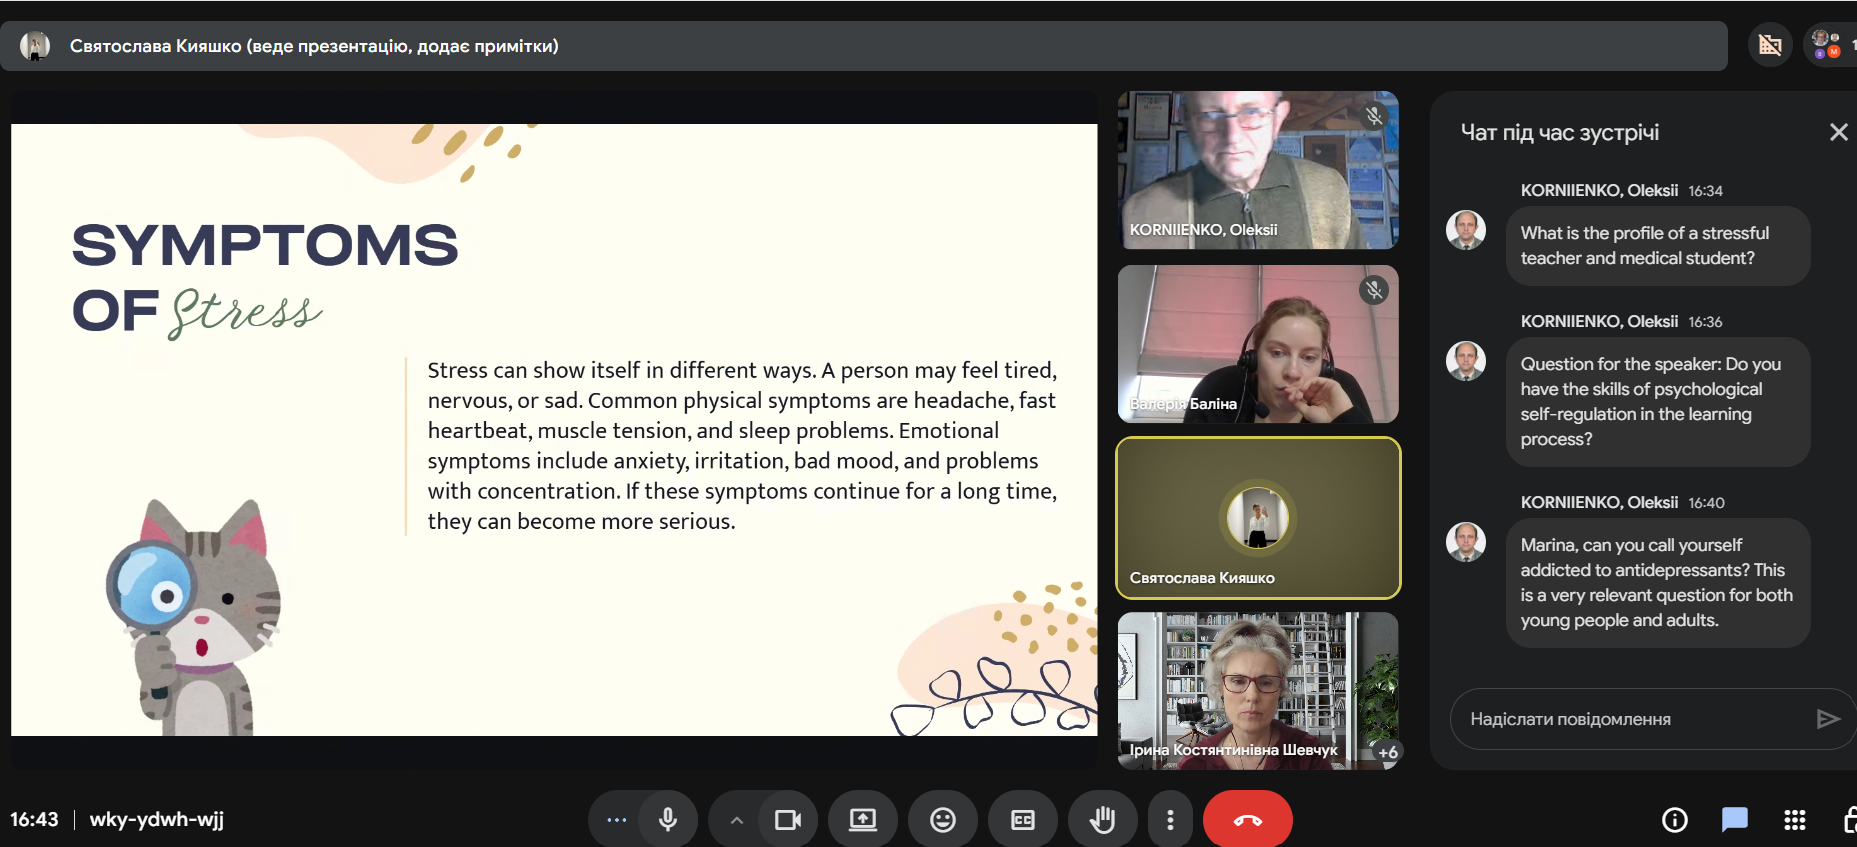The width and height of the screenshot is (1857, 847).
Task: Open the vertical three-dot more options menu
Action: (x=1170, y=820)
